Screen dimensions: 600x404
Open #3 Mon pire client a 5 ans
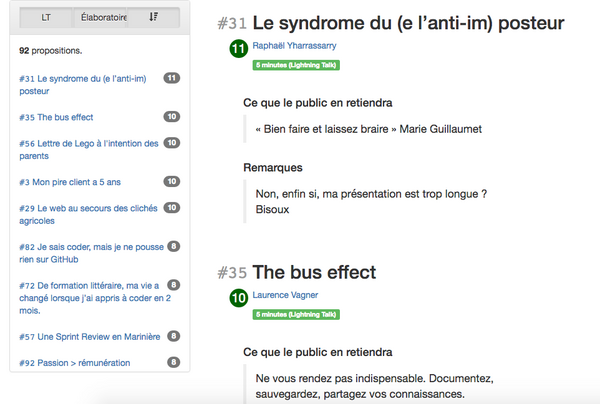(70, 182)
